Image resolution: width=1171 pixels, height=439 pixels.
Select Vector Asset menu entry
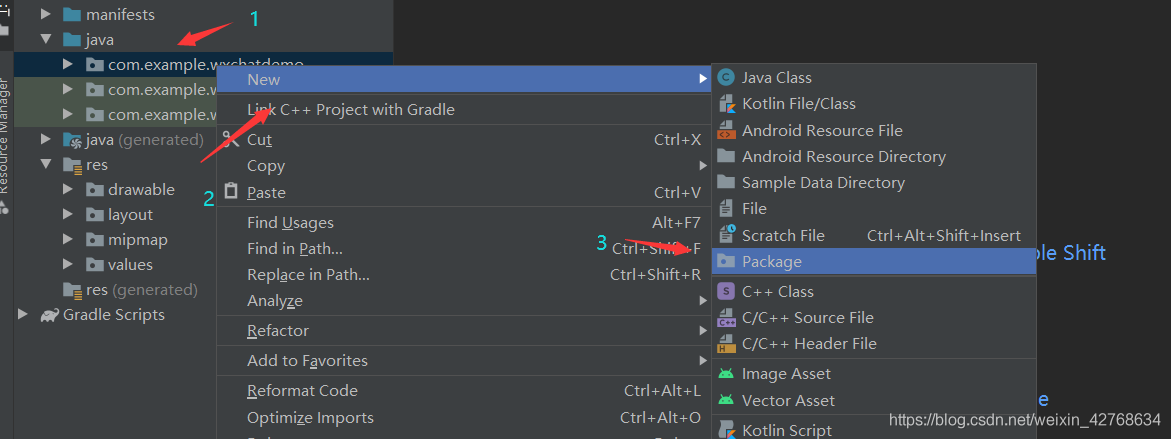788,401
